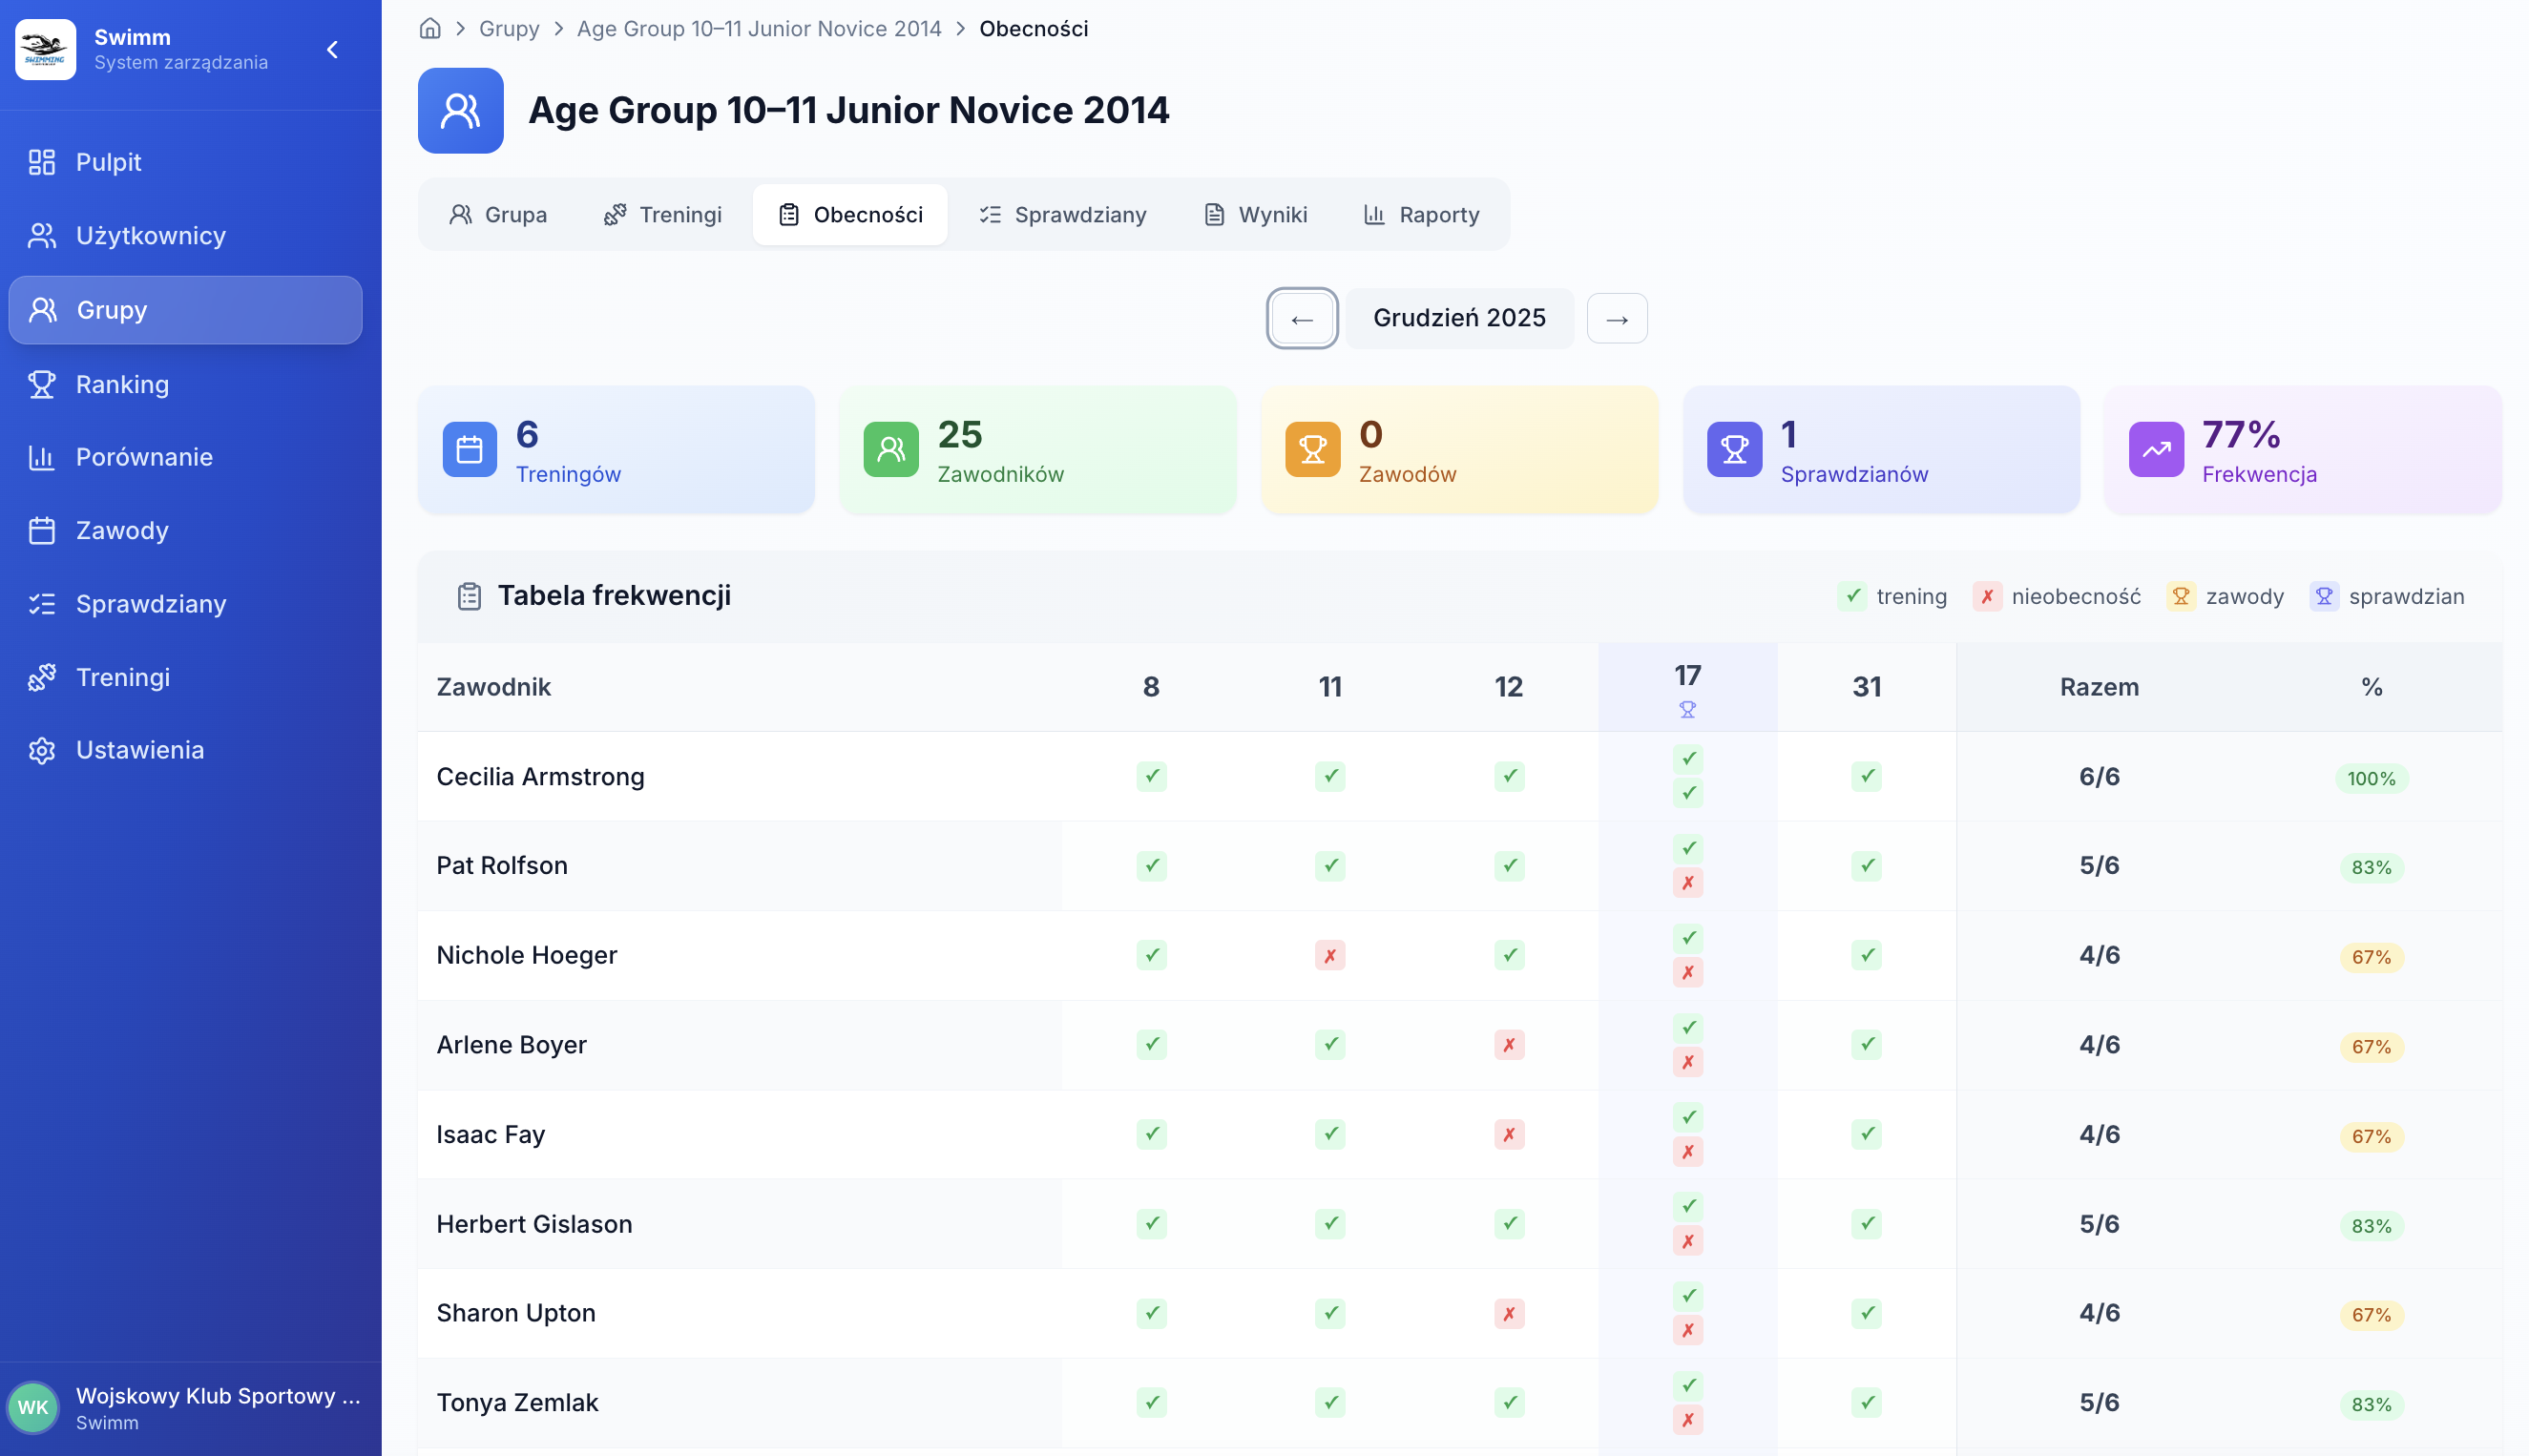Toggle Nichole Hoeger's absence on day 11

(x=1329, y=955)
